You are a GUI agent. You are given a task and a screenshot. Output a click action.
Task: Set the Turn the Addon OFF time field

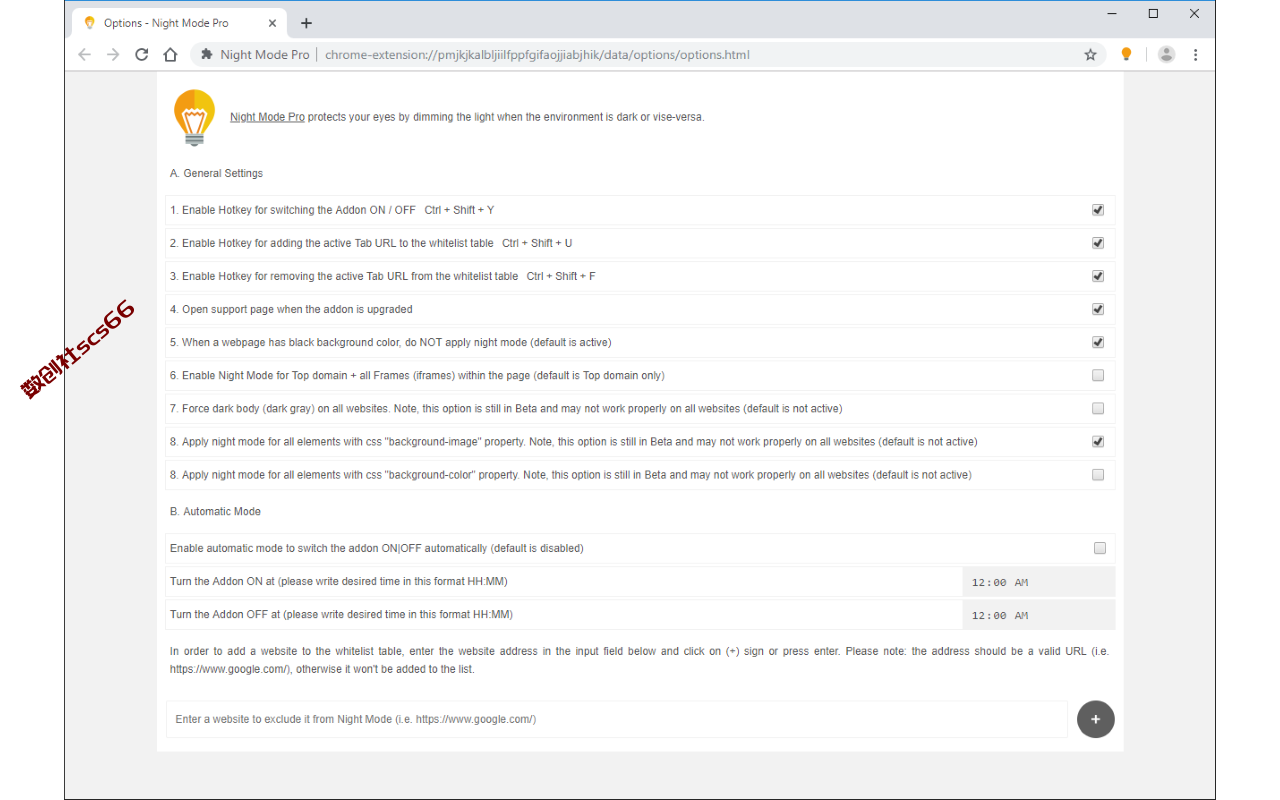pyautogui.click(x=1038, y=615)
